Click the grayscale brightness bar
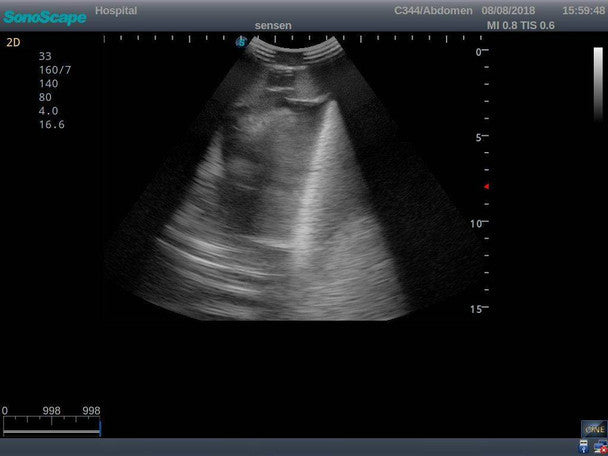Image resolution: width=608 pixels, height=456 pixels. pyautogui.click(x=598, y=84)
